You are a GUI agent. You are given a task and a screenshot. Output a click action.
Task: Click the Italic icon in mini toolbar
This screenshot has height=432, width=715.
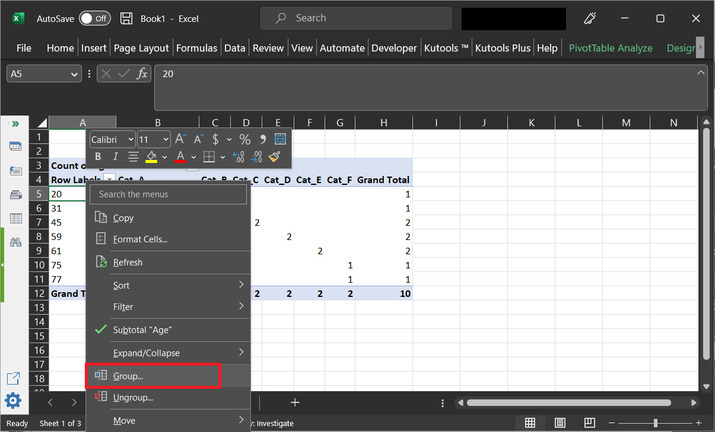[115, 157]
